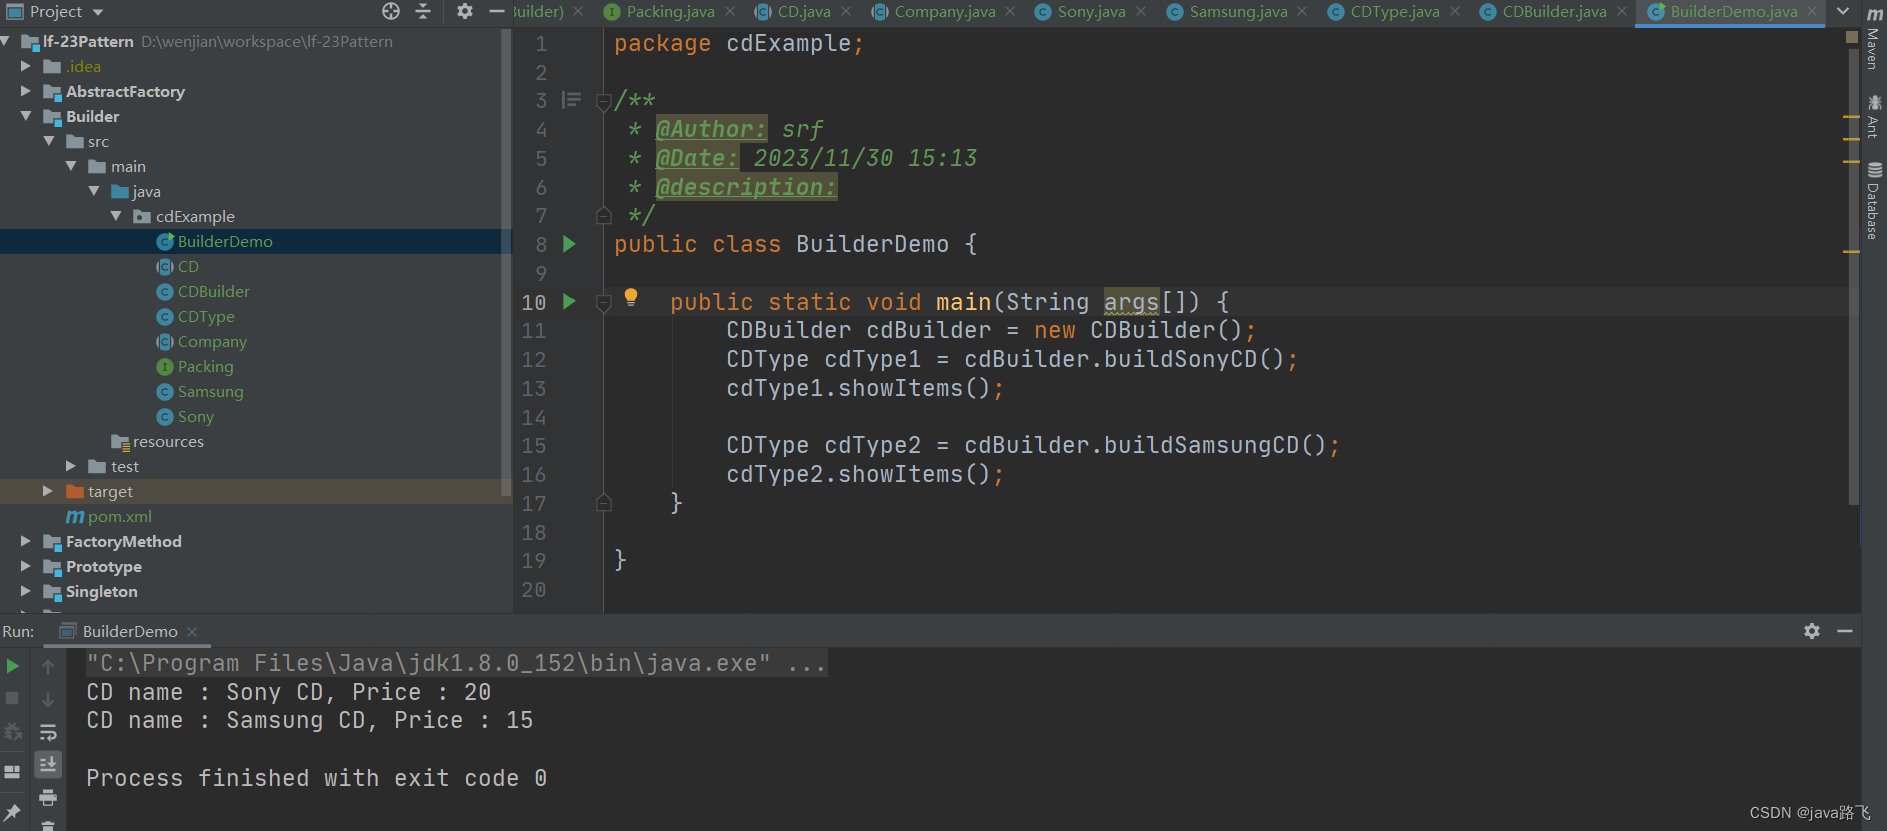Hide the Run tool window

[x=1845, y=631]
